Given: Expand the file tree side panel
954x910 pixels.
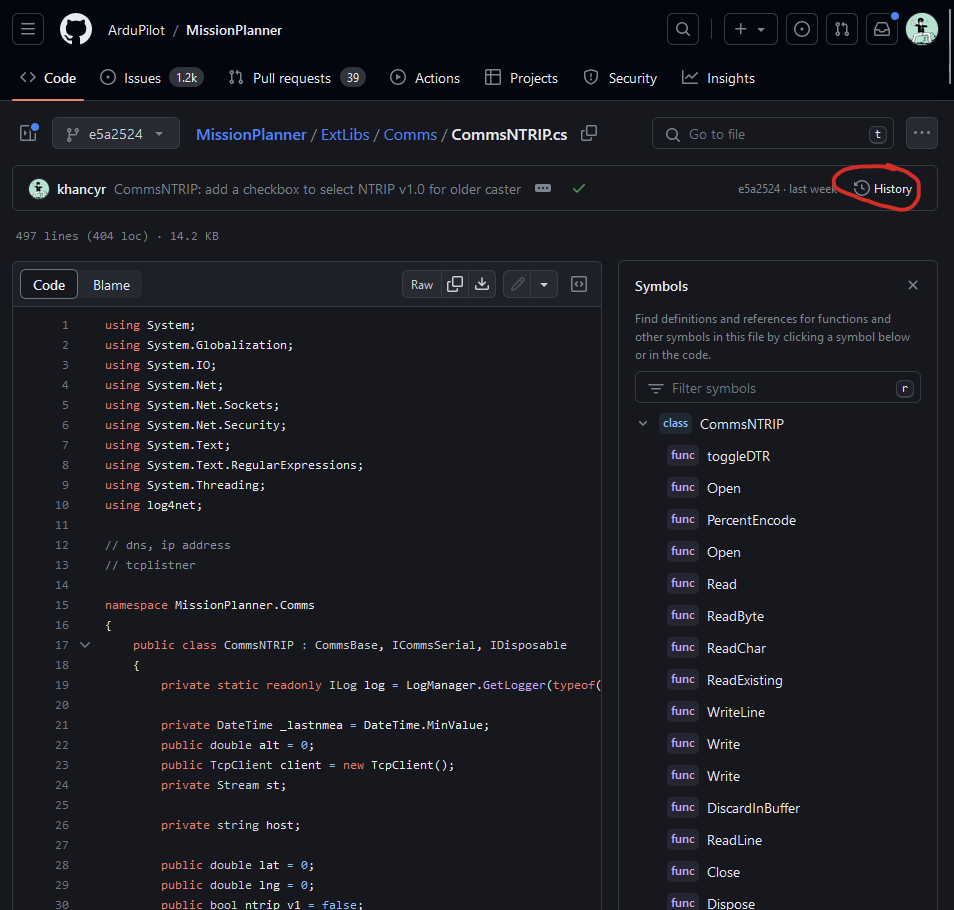Looking at the screenshot, I should pos(28,133).
